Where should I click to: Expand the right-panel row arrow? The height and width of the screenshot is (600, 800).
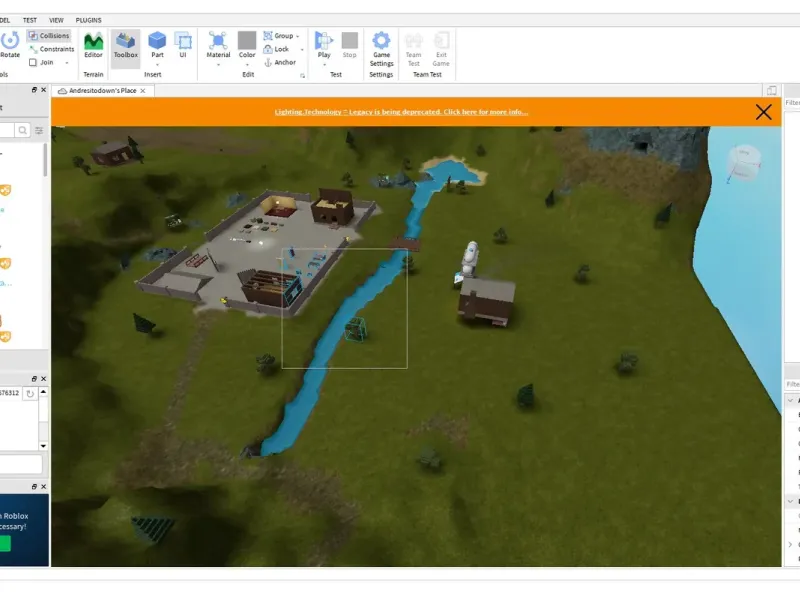point(790,544)
